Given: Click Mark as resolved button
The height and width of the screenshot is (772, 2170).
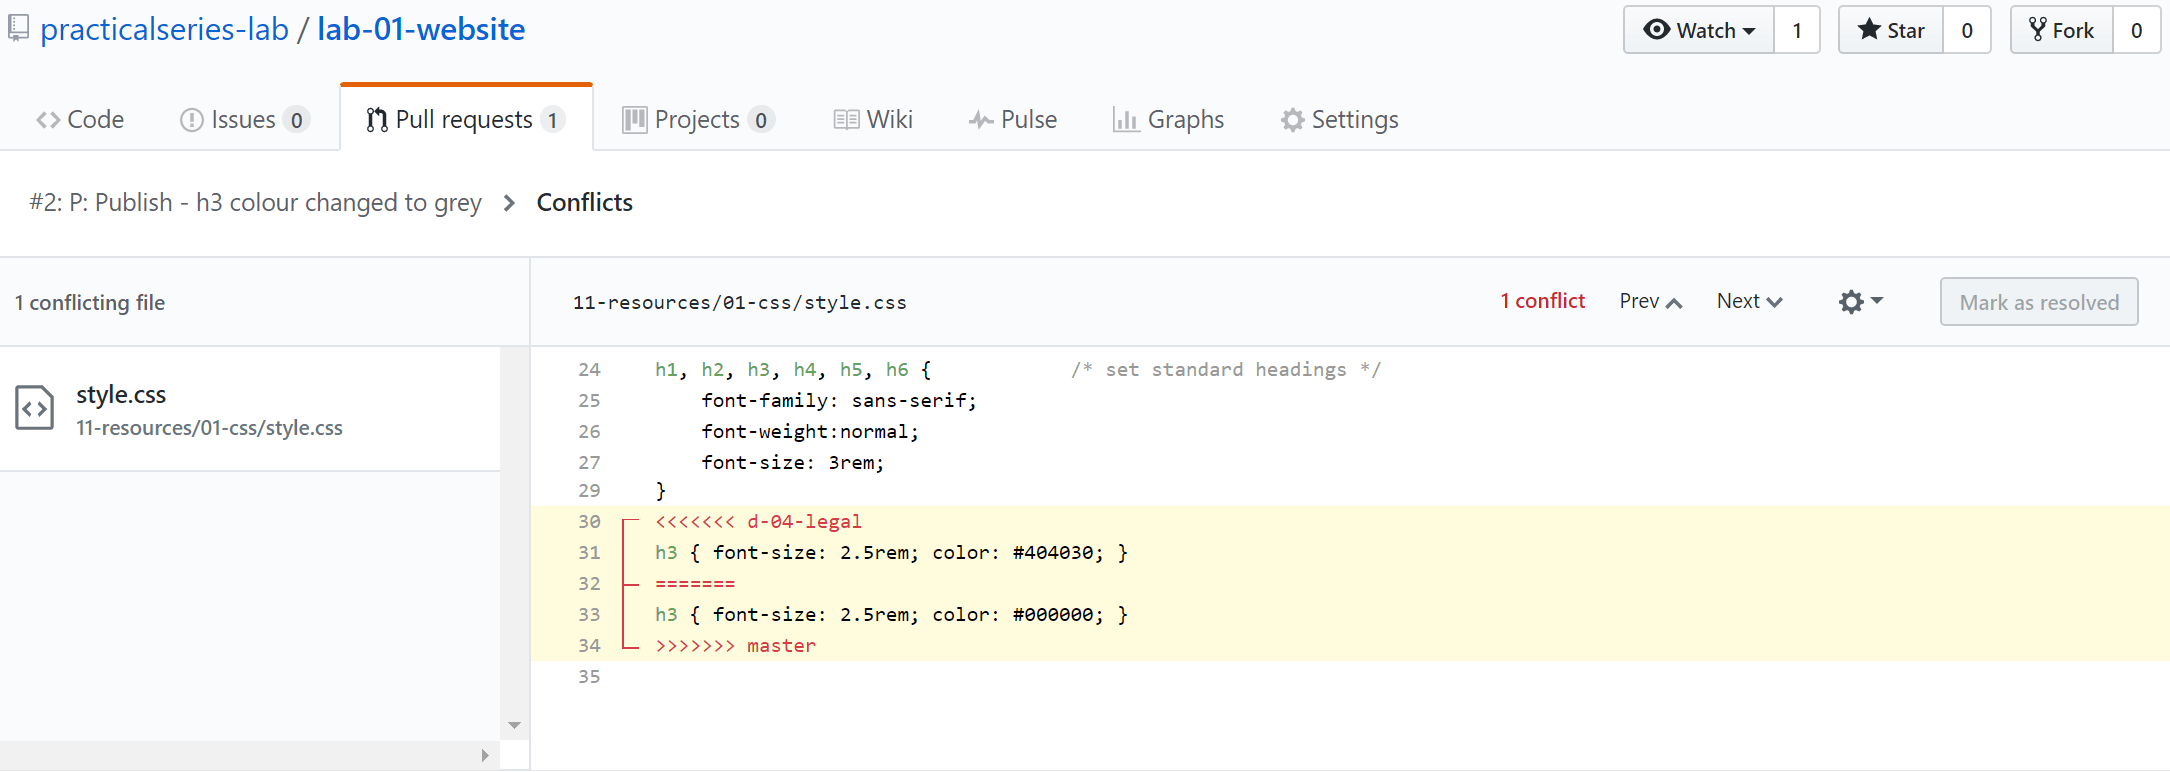Looking at the screenshot, I should (x=2039, y=302).
